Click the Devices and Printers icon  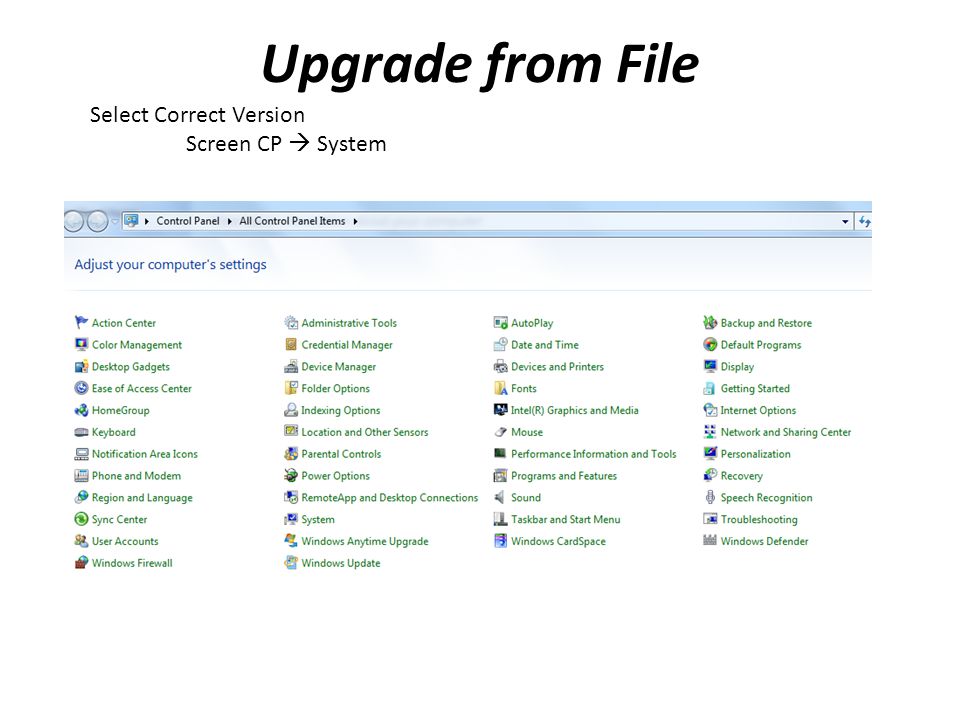point(500,366)
